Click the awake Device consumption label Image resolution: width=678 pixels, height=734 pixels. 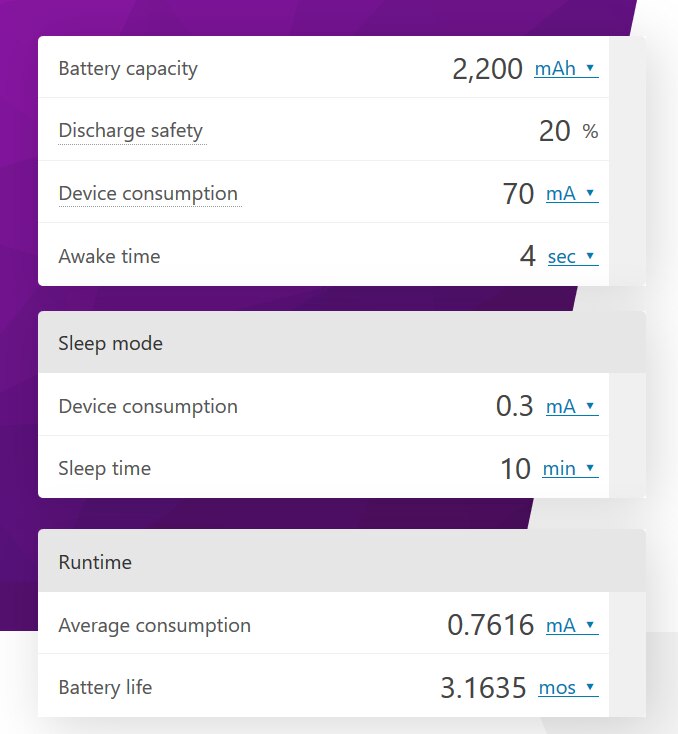coord(148,193)
